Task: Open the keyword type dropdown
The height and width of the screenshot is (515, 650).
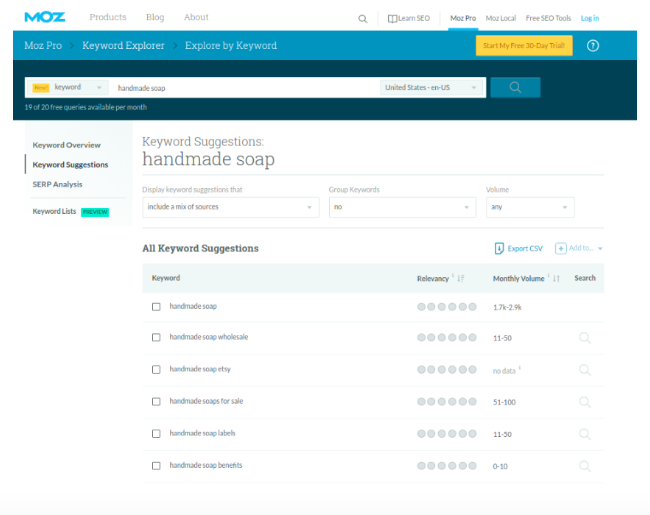Action: (x=68, y=87)
